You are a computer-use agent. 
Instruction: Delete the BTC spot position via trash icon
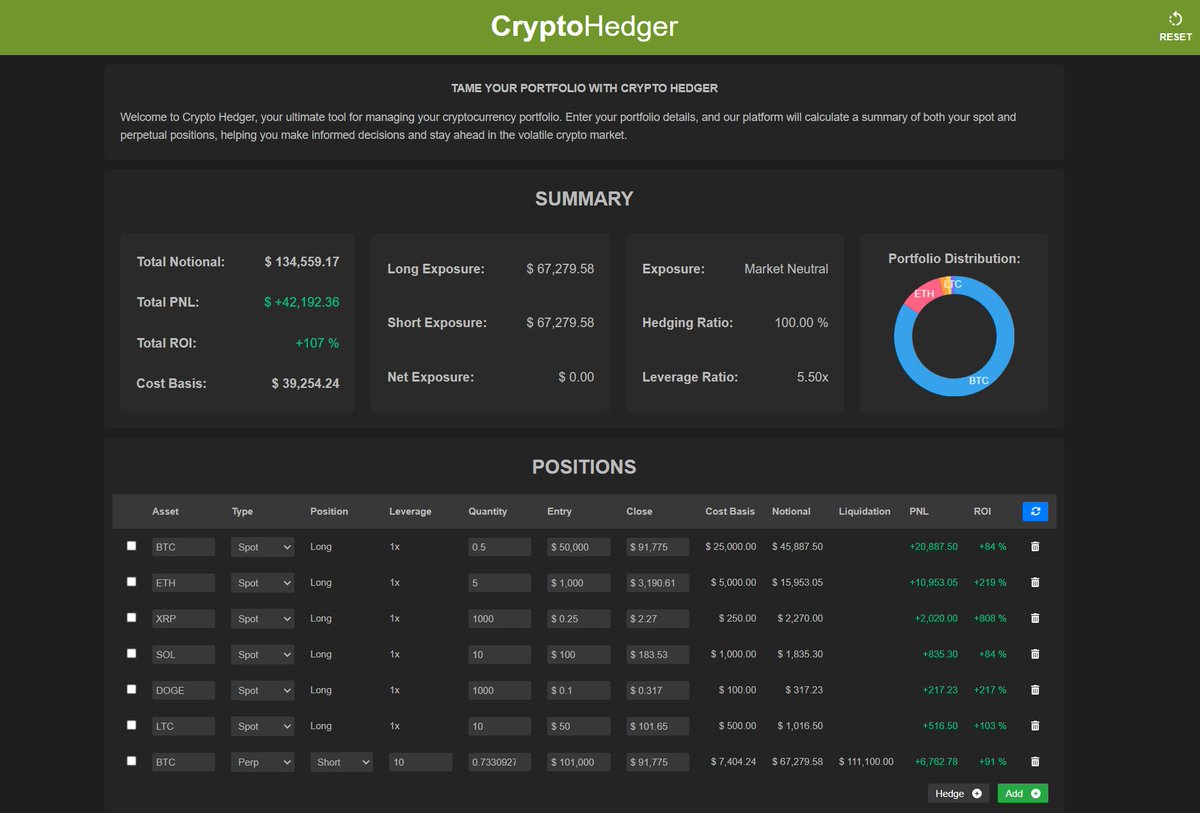1034,546
